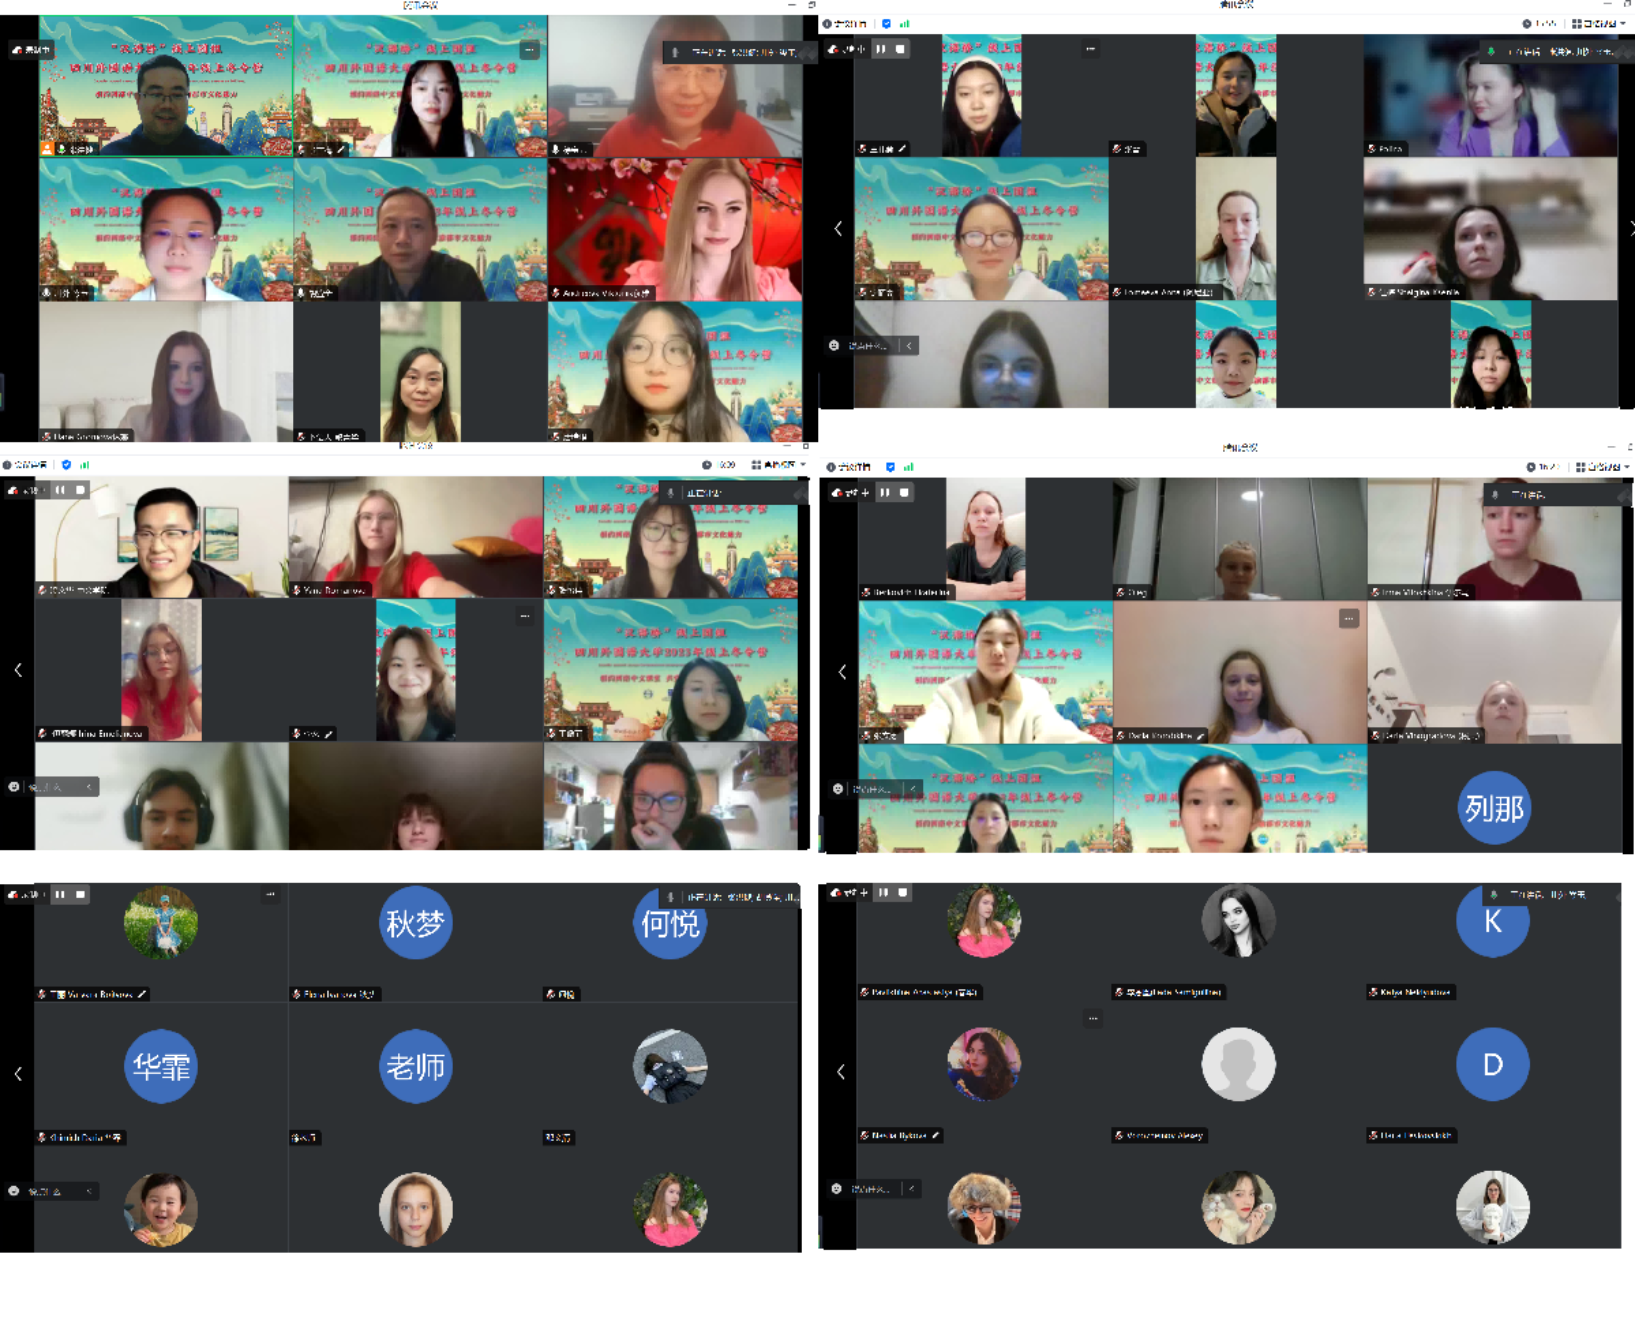Screen dimensions: 1635x1325
Task: Select the 秋梦 participant avatar
Action: 415,923
